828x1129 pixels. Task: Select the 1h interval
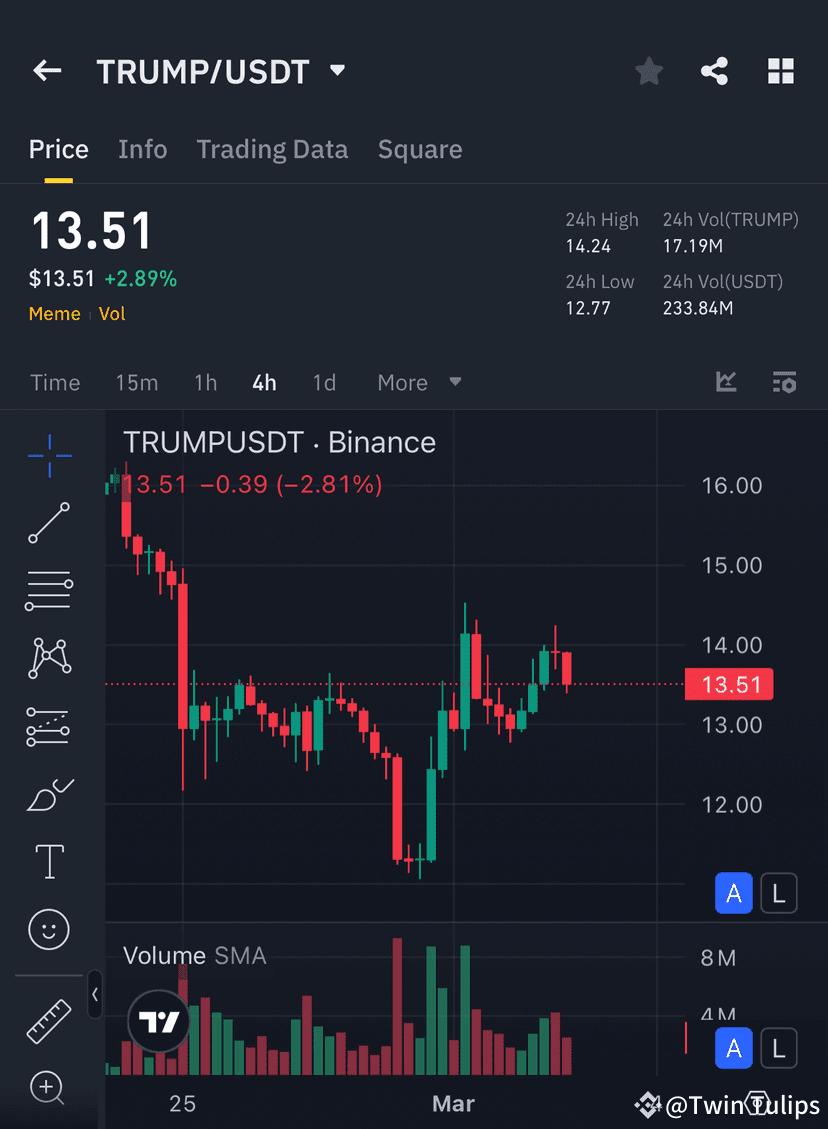205,382
